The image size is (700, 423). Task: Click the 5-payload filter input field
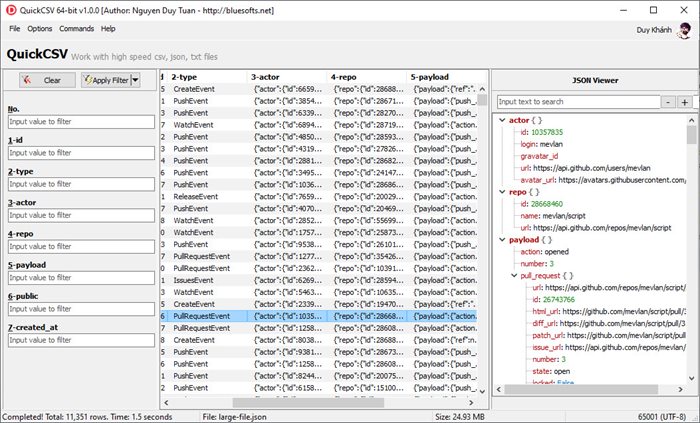(81, 278)
